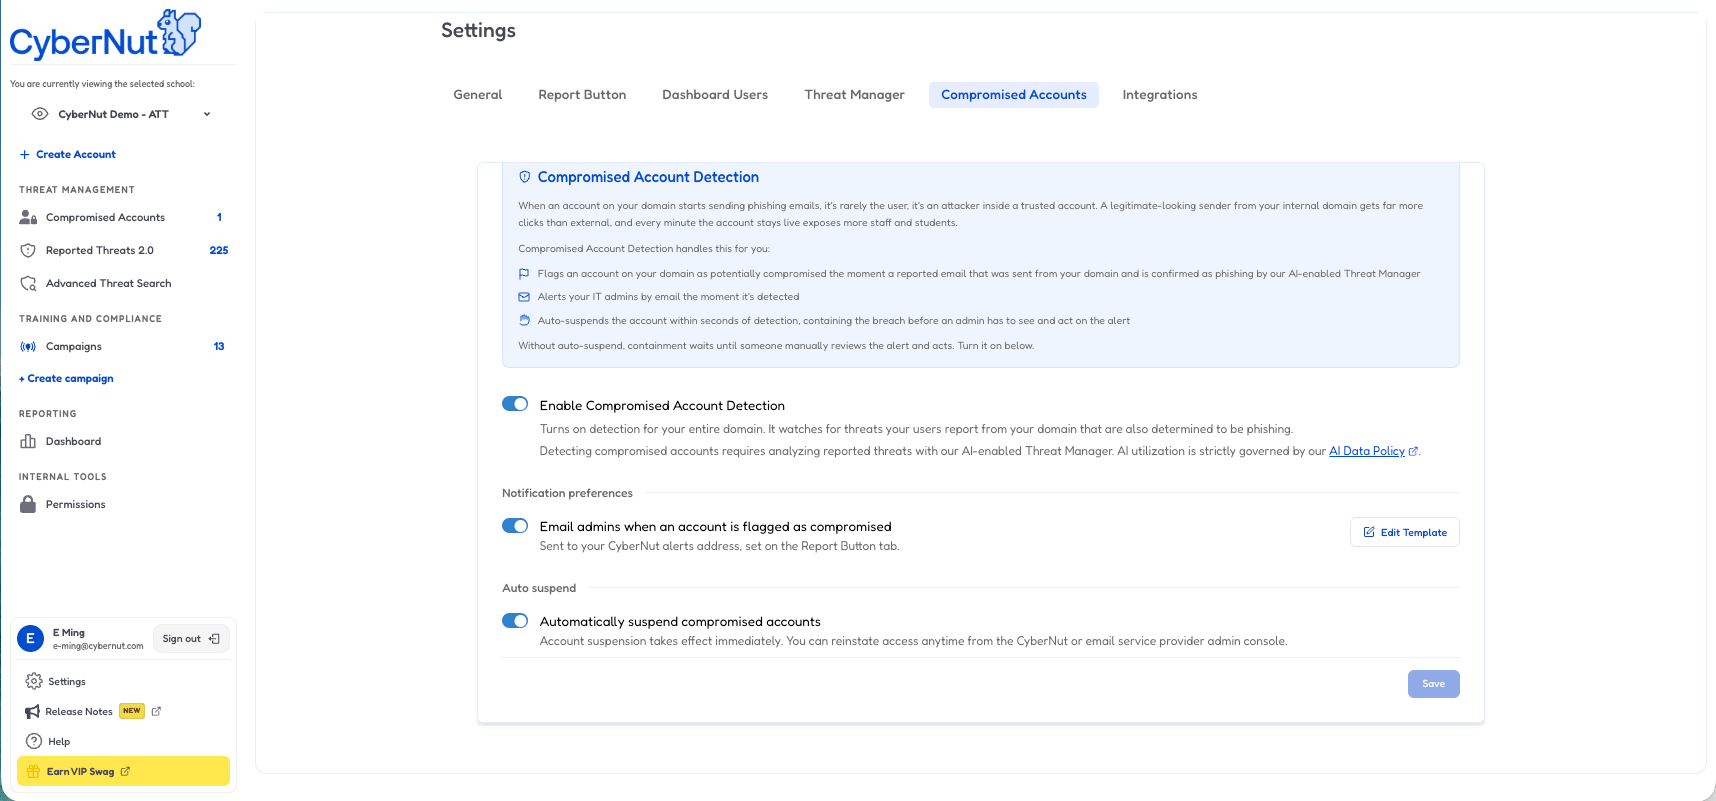Click the Campaigns broadcast icon
The width and height of the screenshot is (1716, 801).
coord(28,346)
